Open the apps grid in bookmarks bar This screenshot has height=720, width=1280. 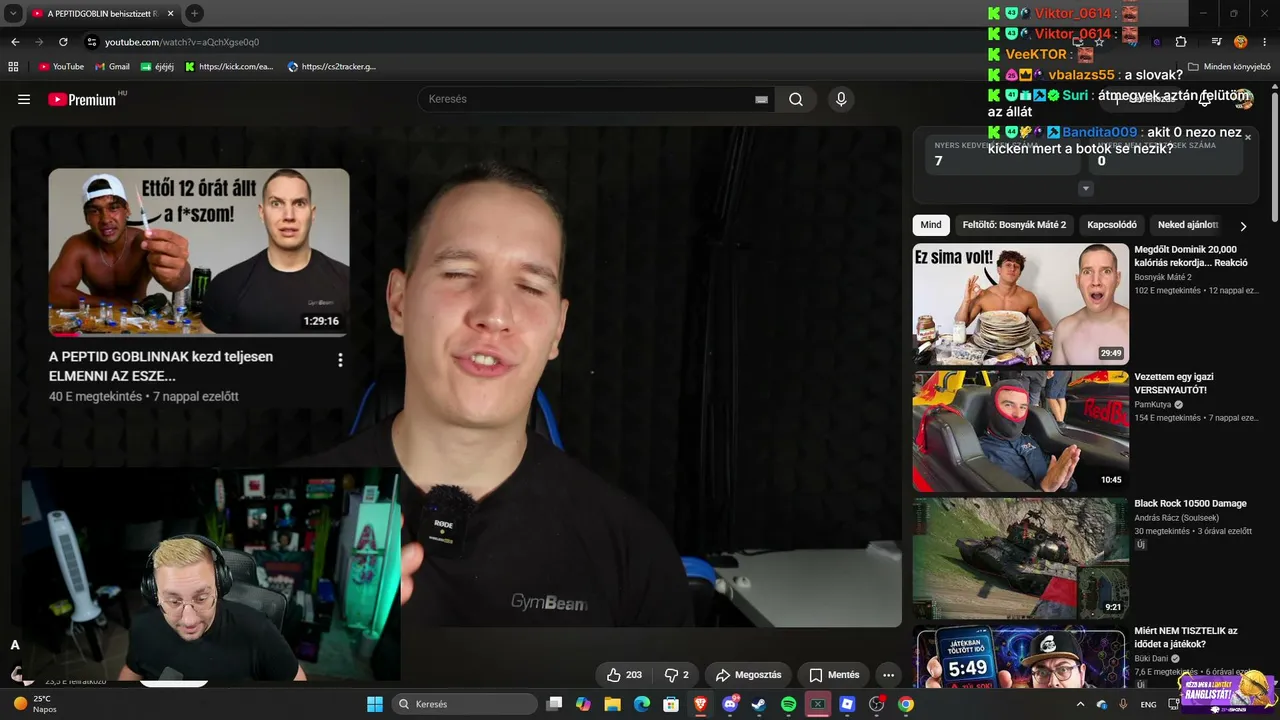pos(13,67)
